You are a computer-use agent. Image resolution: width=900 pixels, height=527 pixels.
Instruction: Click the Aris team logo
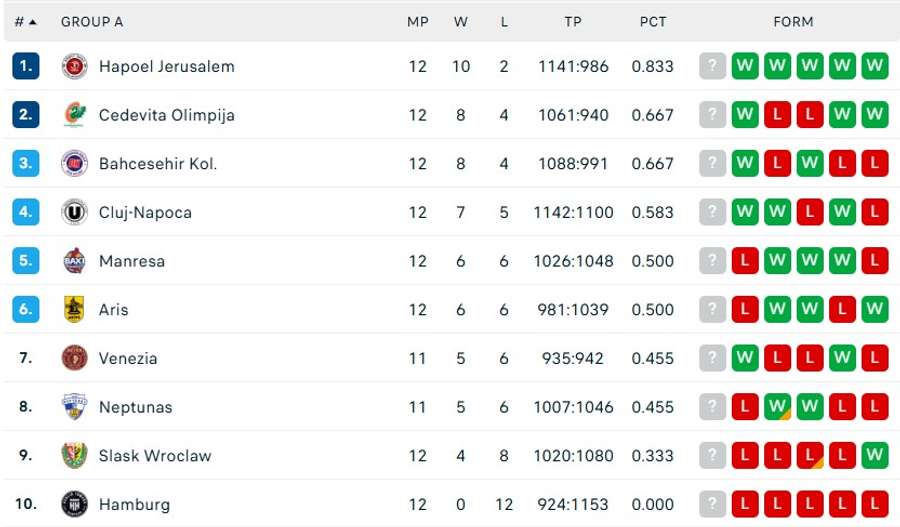(74, 310)
